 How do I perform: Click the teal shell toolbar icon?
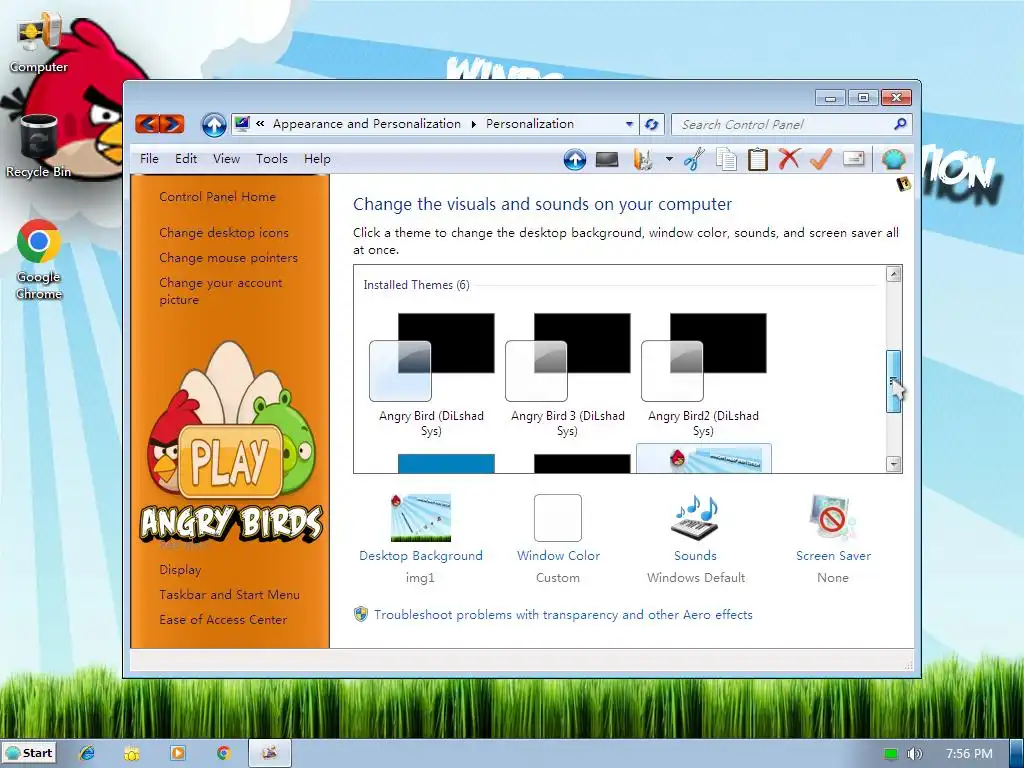pyautogui.click(x=893, y=159)
